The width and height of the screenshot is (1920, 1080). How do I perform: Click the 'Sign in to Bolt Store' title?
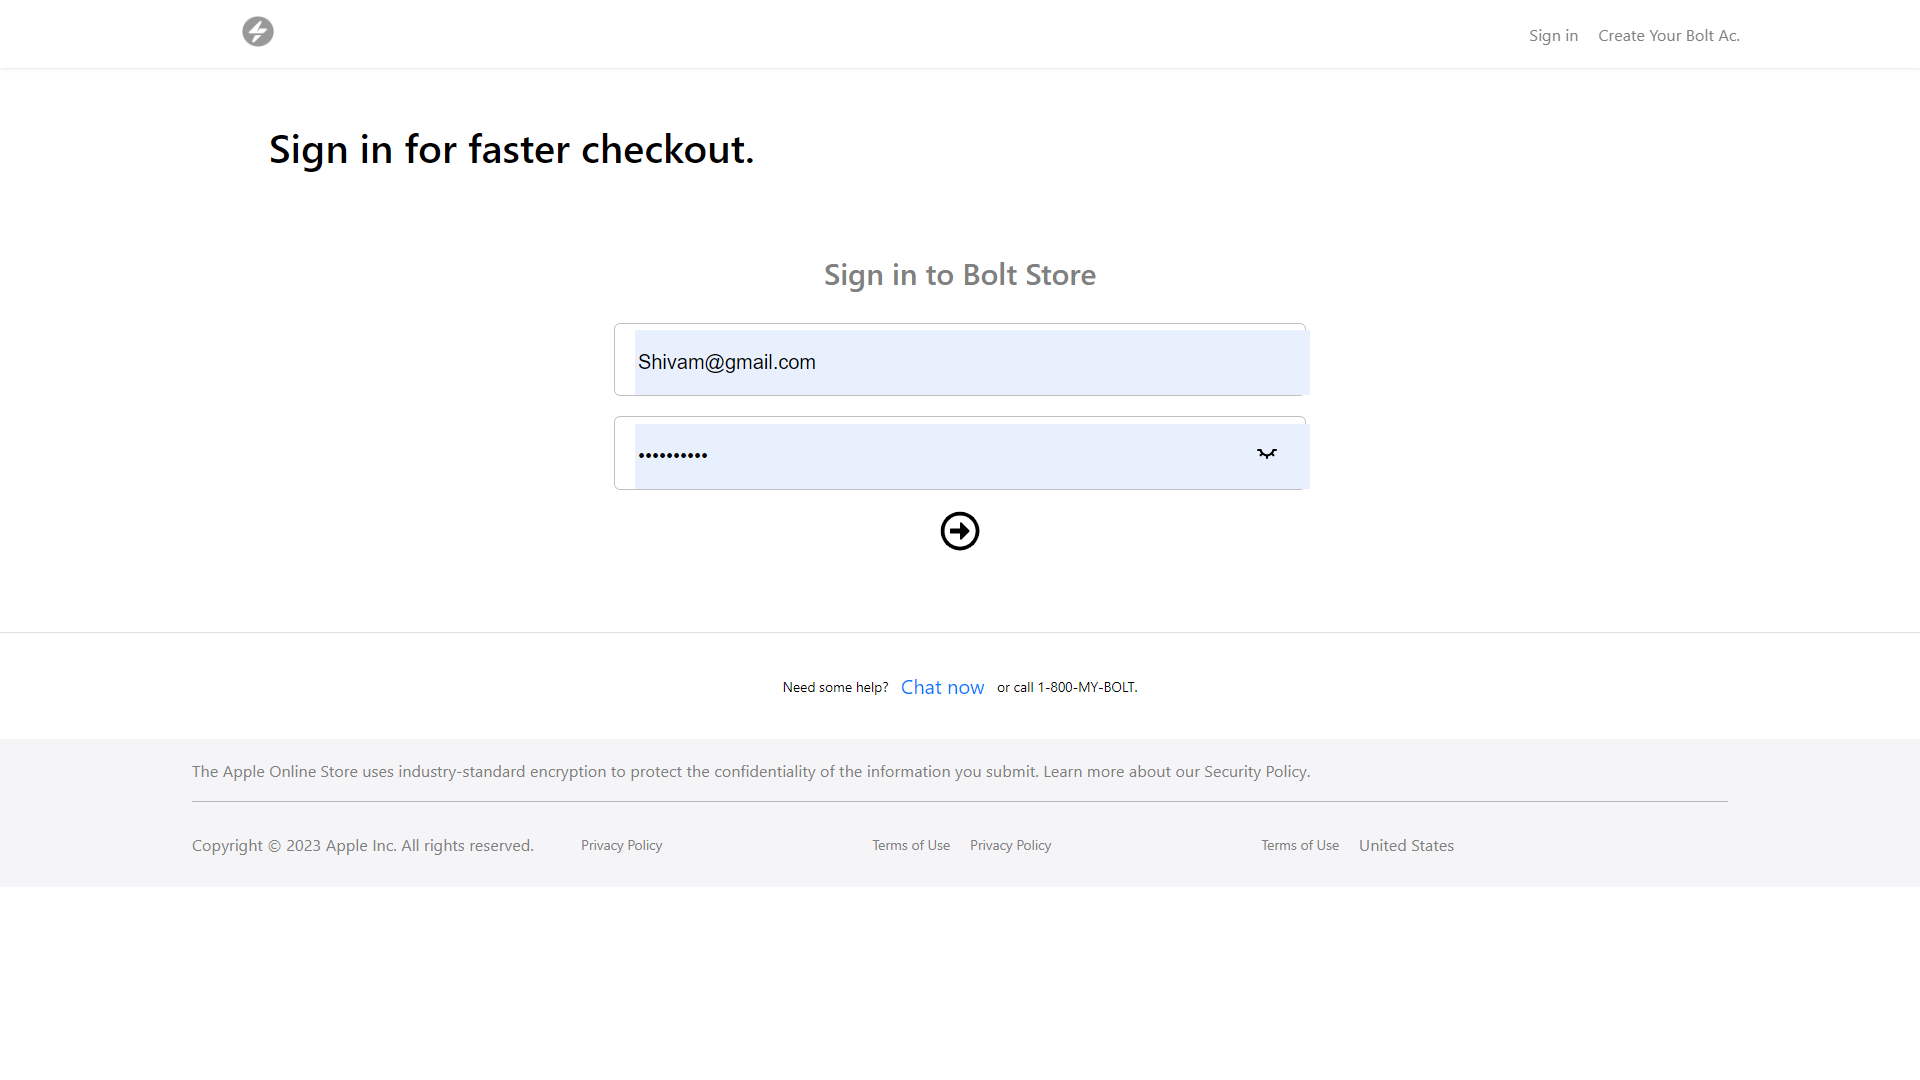(959, 275)
